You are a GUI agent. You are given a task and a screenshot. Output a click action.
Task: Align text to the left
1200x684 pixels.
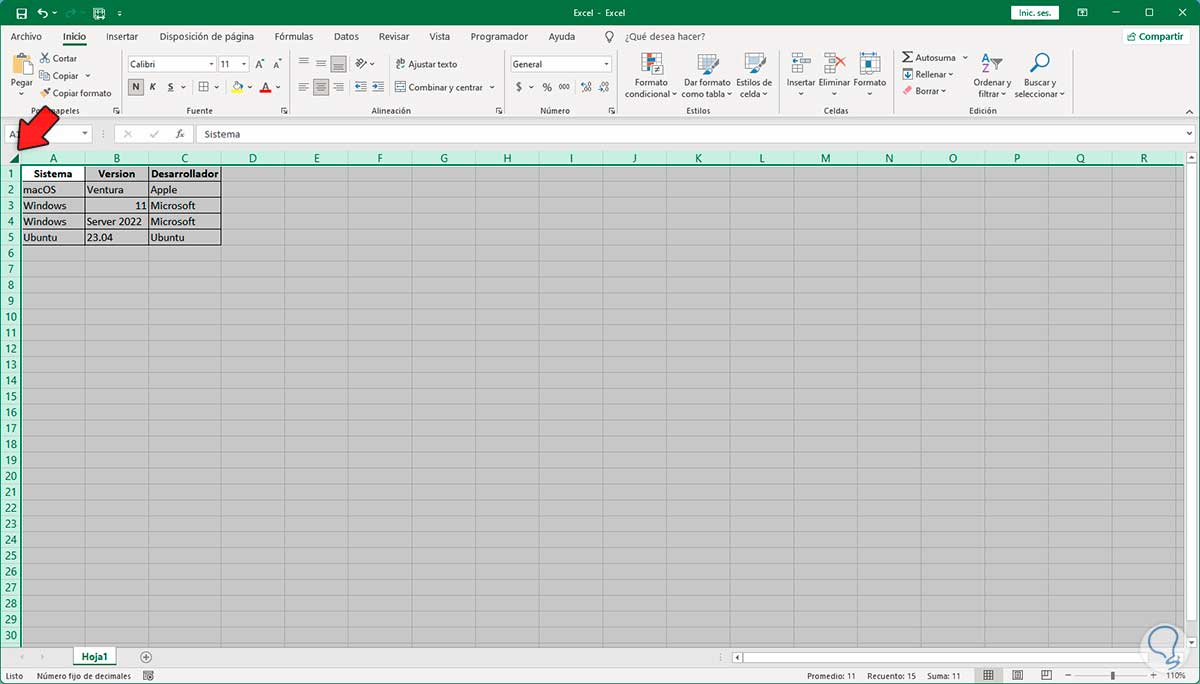(305, 87)
